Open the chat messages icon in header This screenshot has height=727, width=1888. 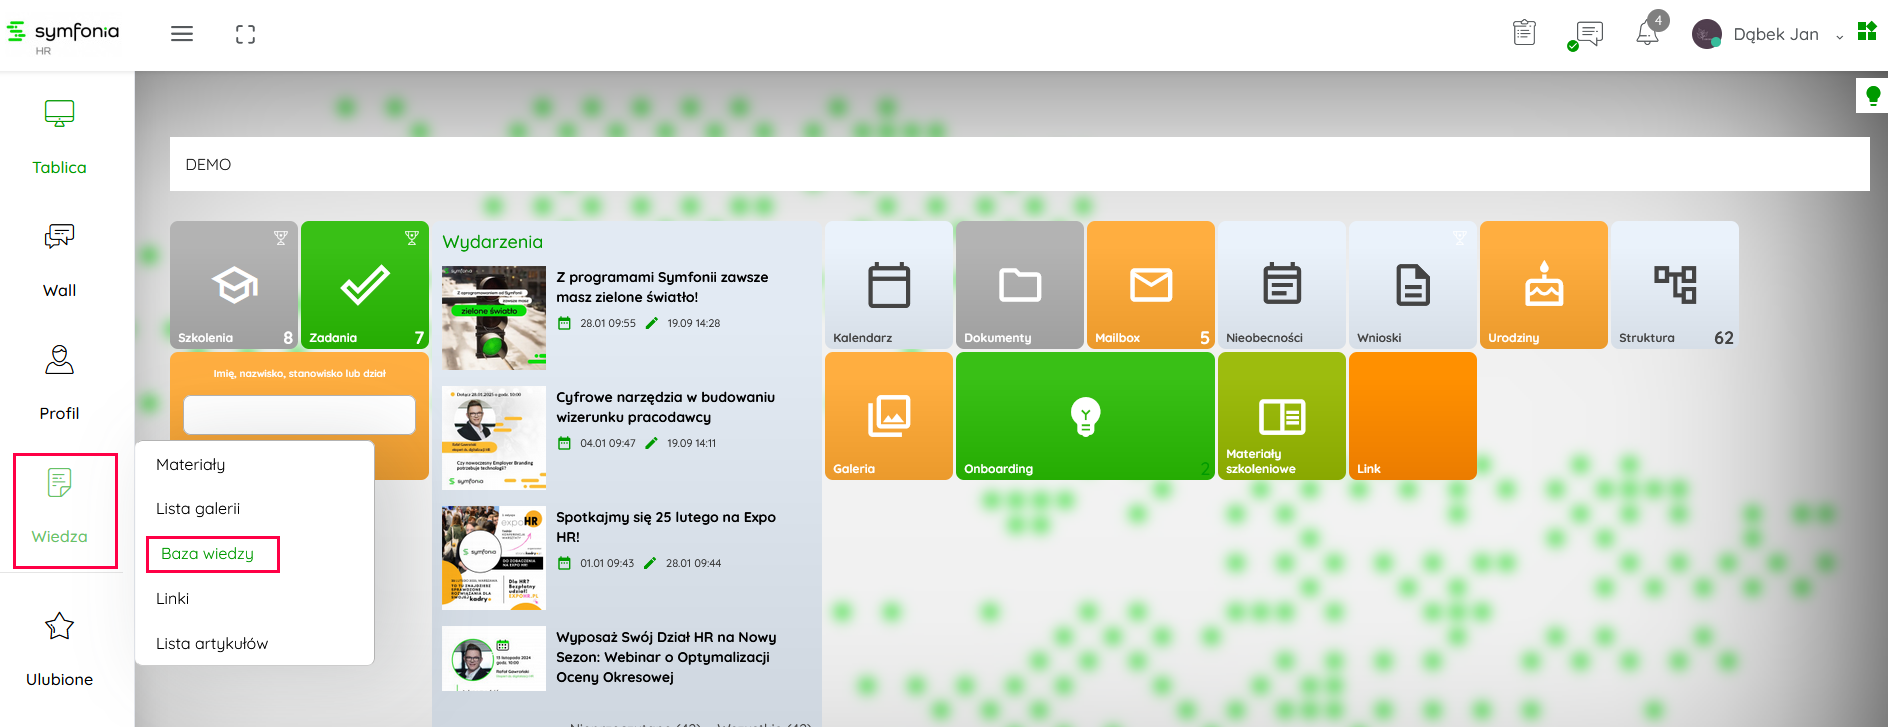(x=1588, y=34)
